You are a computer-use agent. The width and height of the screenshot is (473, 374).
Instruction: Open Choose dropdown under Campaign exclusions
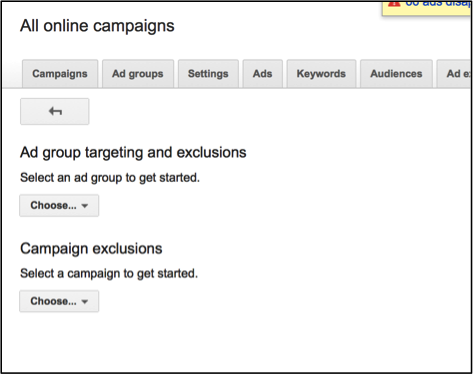(x=59, y=301)
